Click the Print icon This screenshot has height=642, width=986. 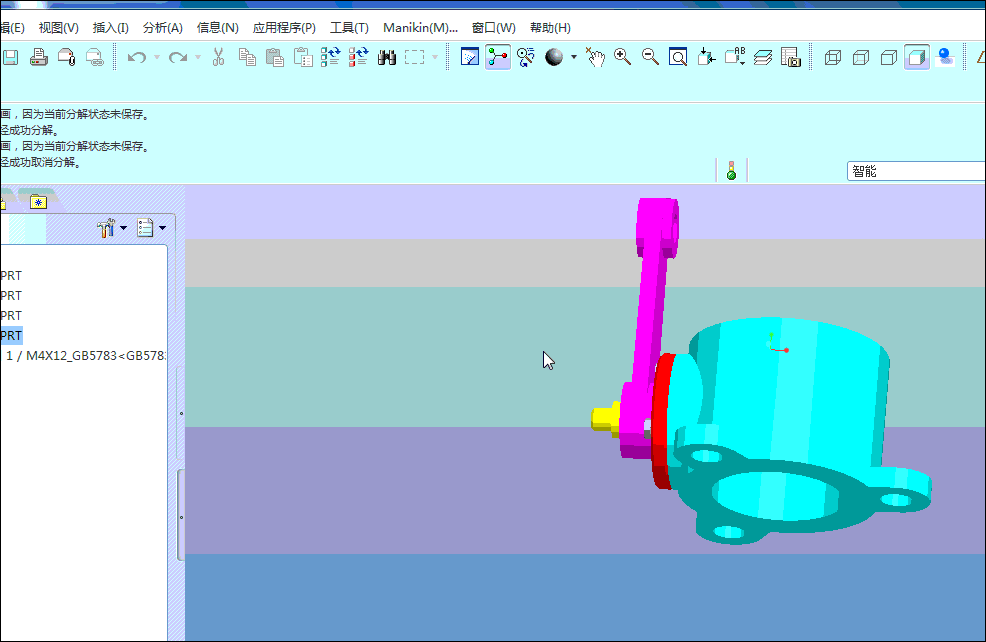(x=38, y=57)
